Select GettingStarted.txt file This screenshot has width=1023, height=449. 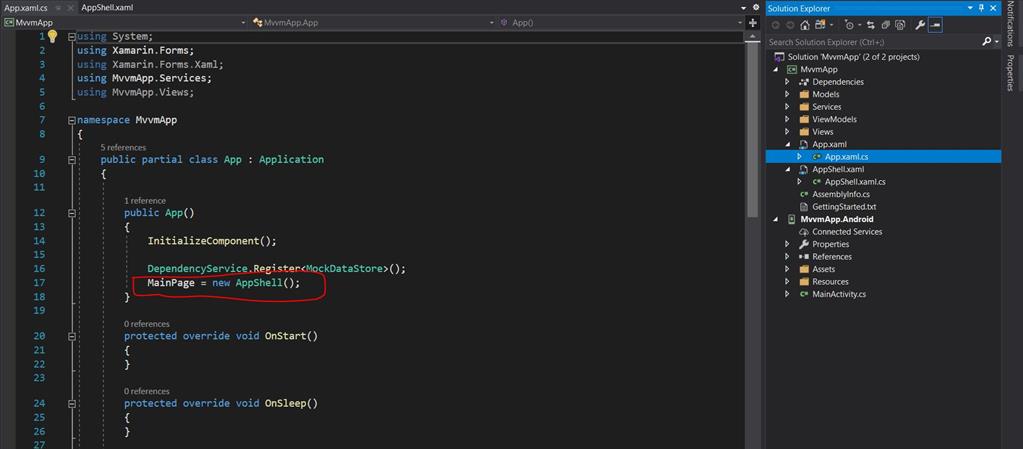click(844, 206)
